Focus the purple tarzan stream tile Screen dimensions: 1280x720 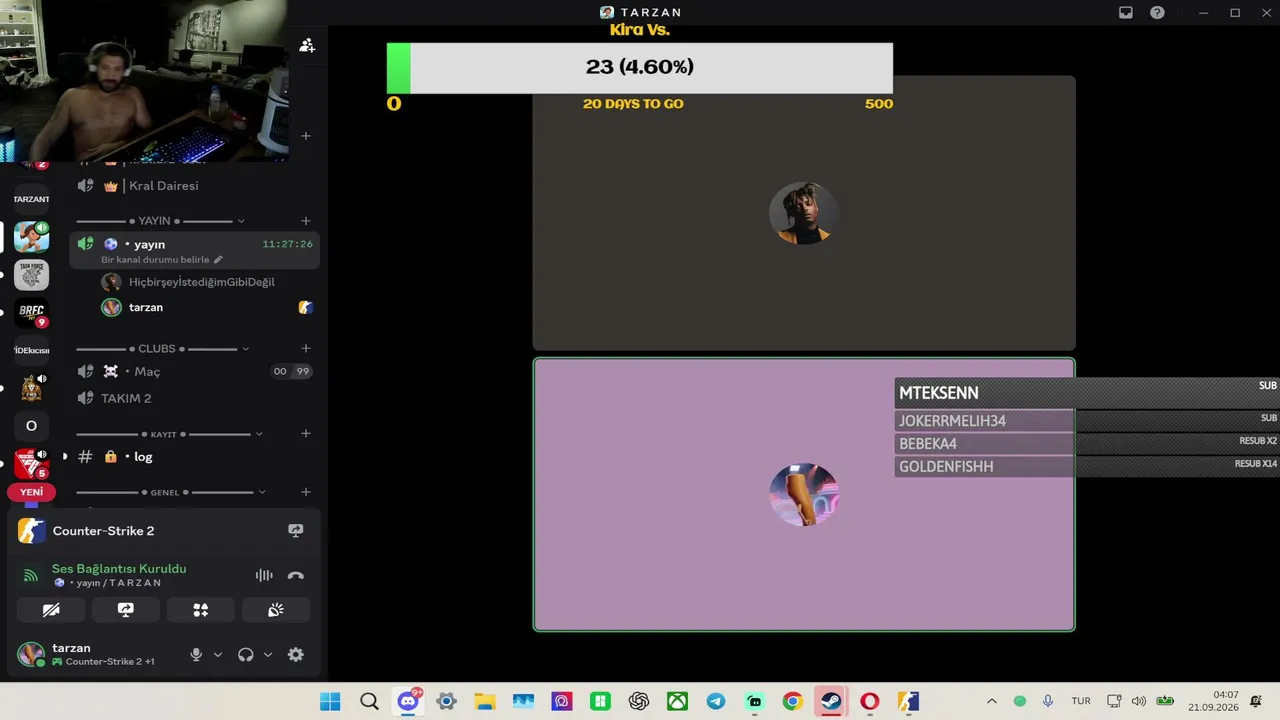[804, 495]
